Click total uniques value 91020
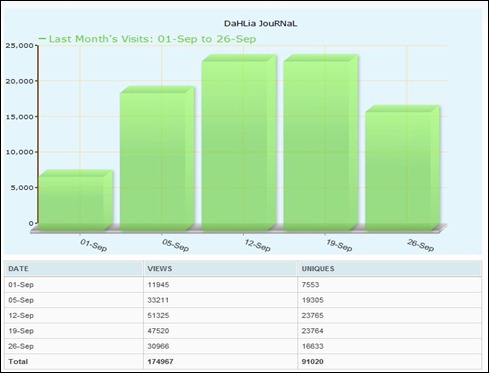489x373 pixels. pos(312,362)
